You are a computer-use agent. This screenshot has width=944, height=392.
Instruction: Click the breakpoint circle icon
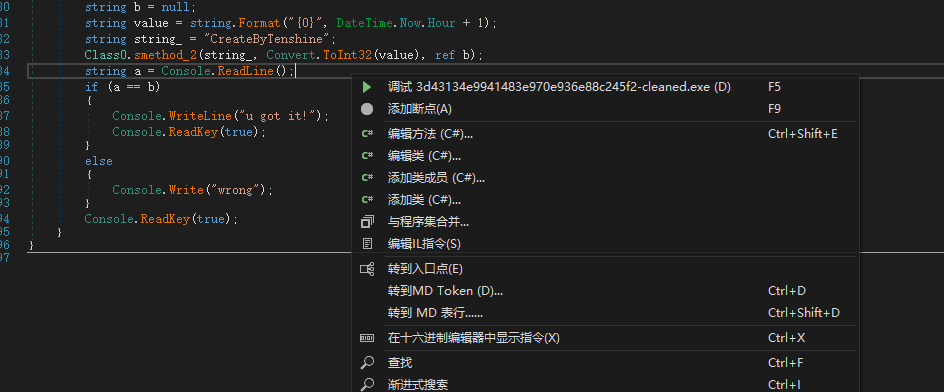click(x=367, y=109)
